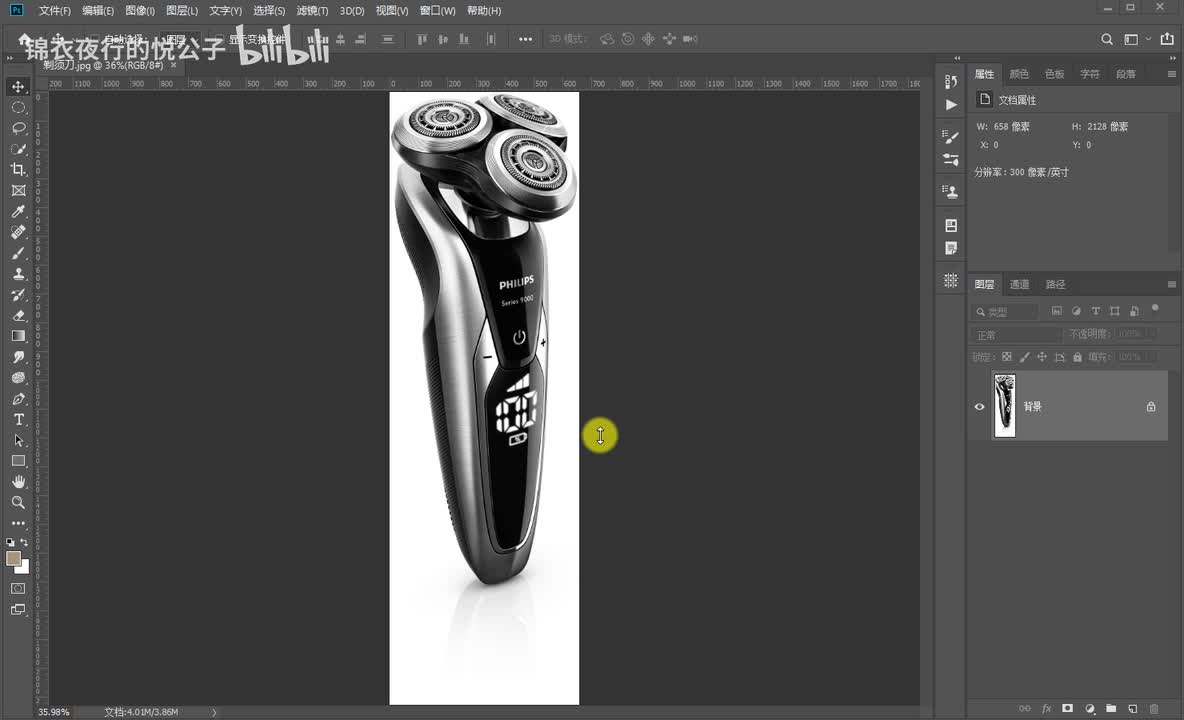Open the 图像(I) menu
This screenshot has height=720, width=1184.
tap(140, 11)
